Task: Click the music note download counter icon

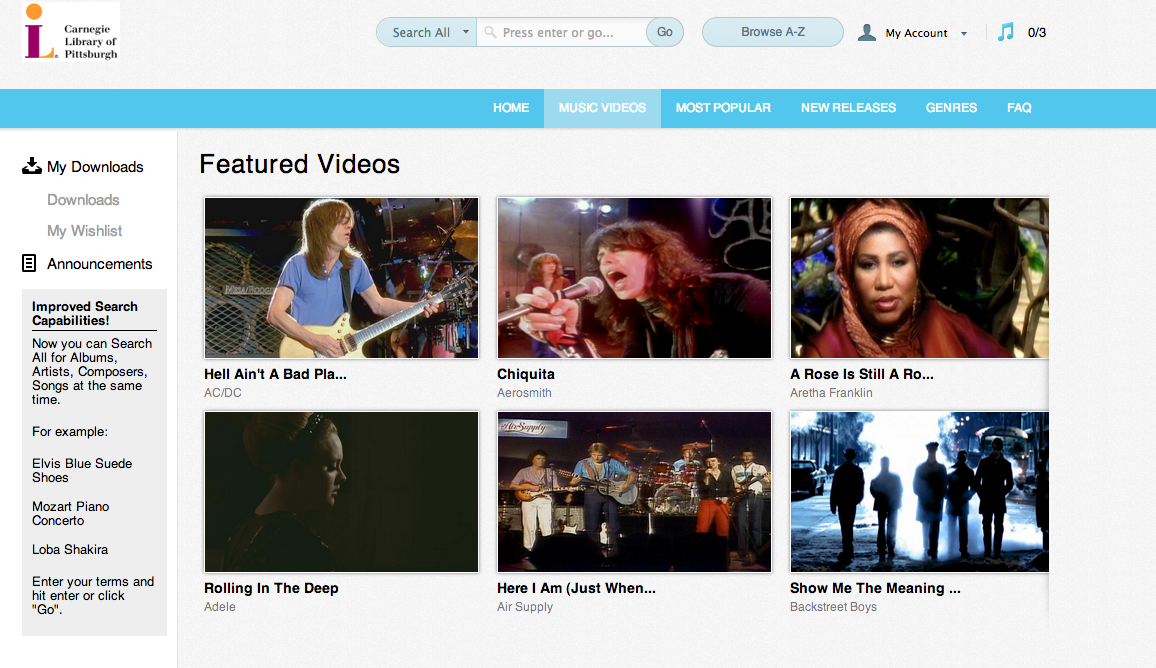Action: (x=1006, y=32)
